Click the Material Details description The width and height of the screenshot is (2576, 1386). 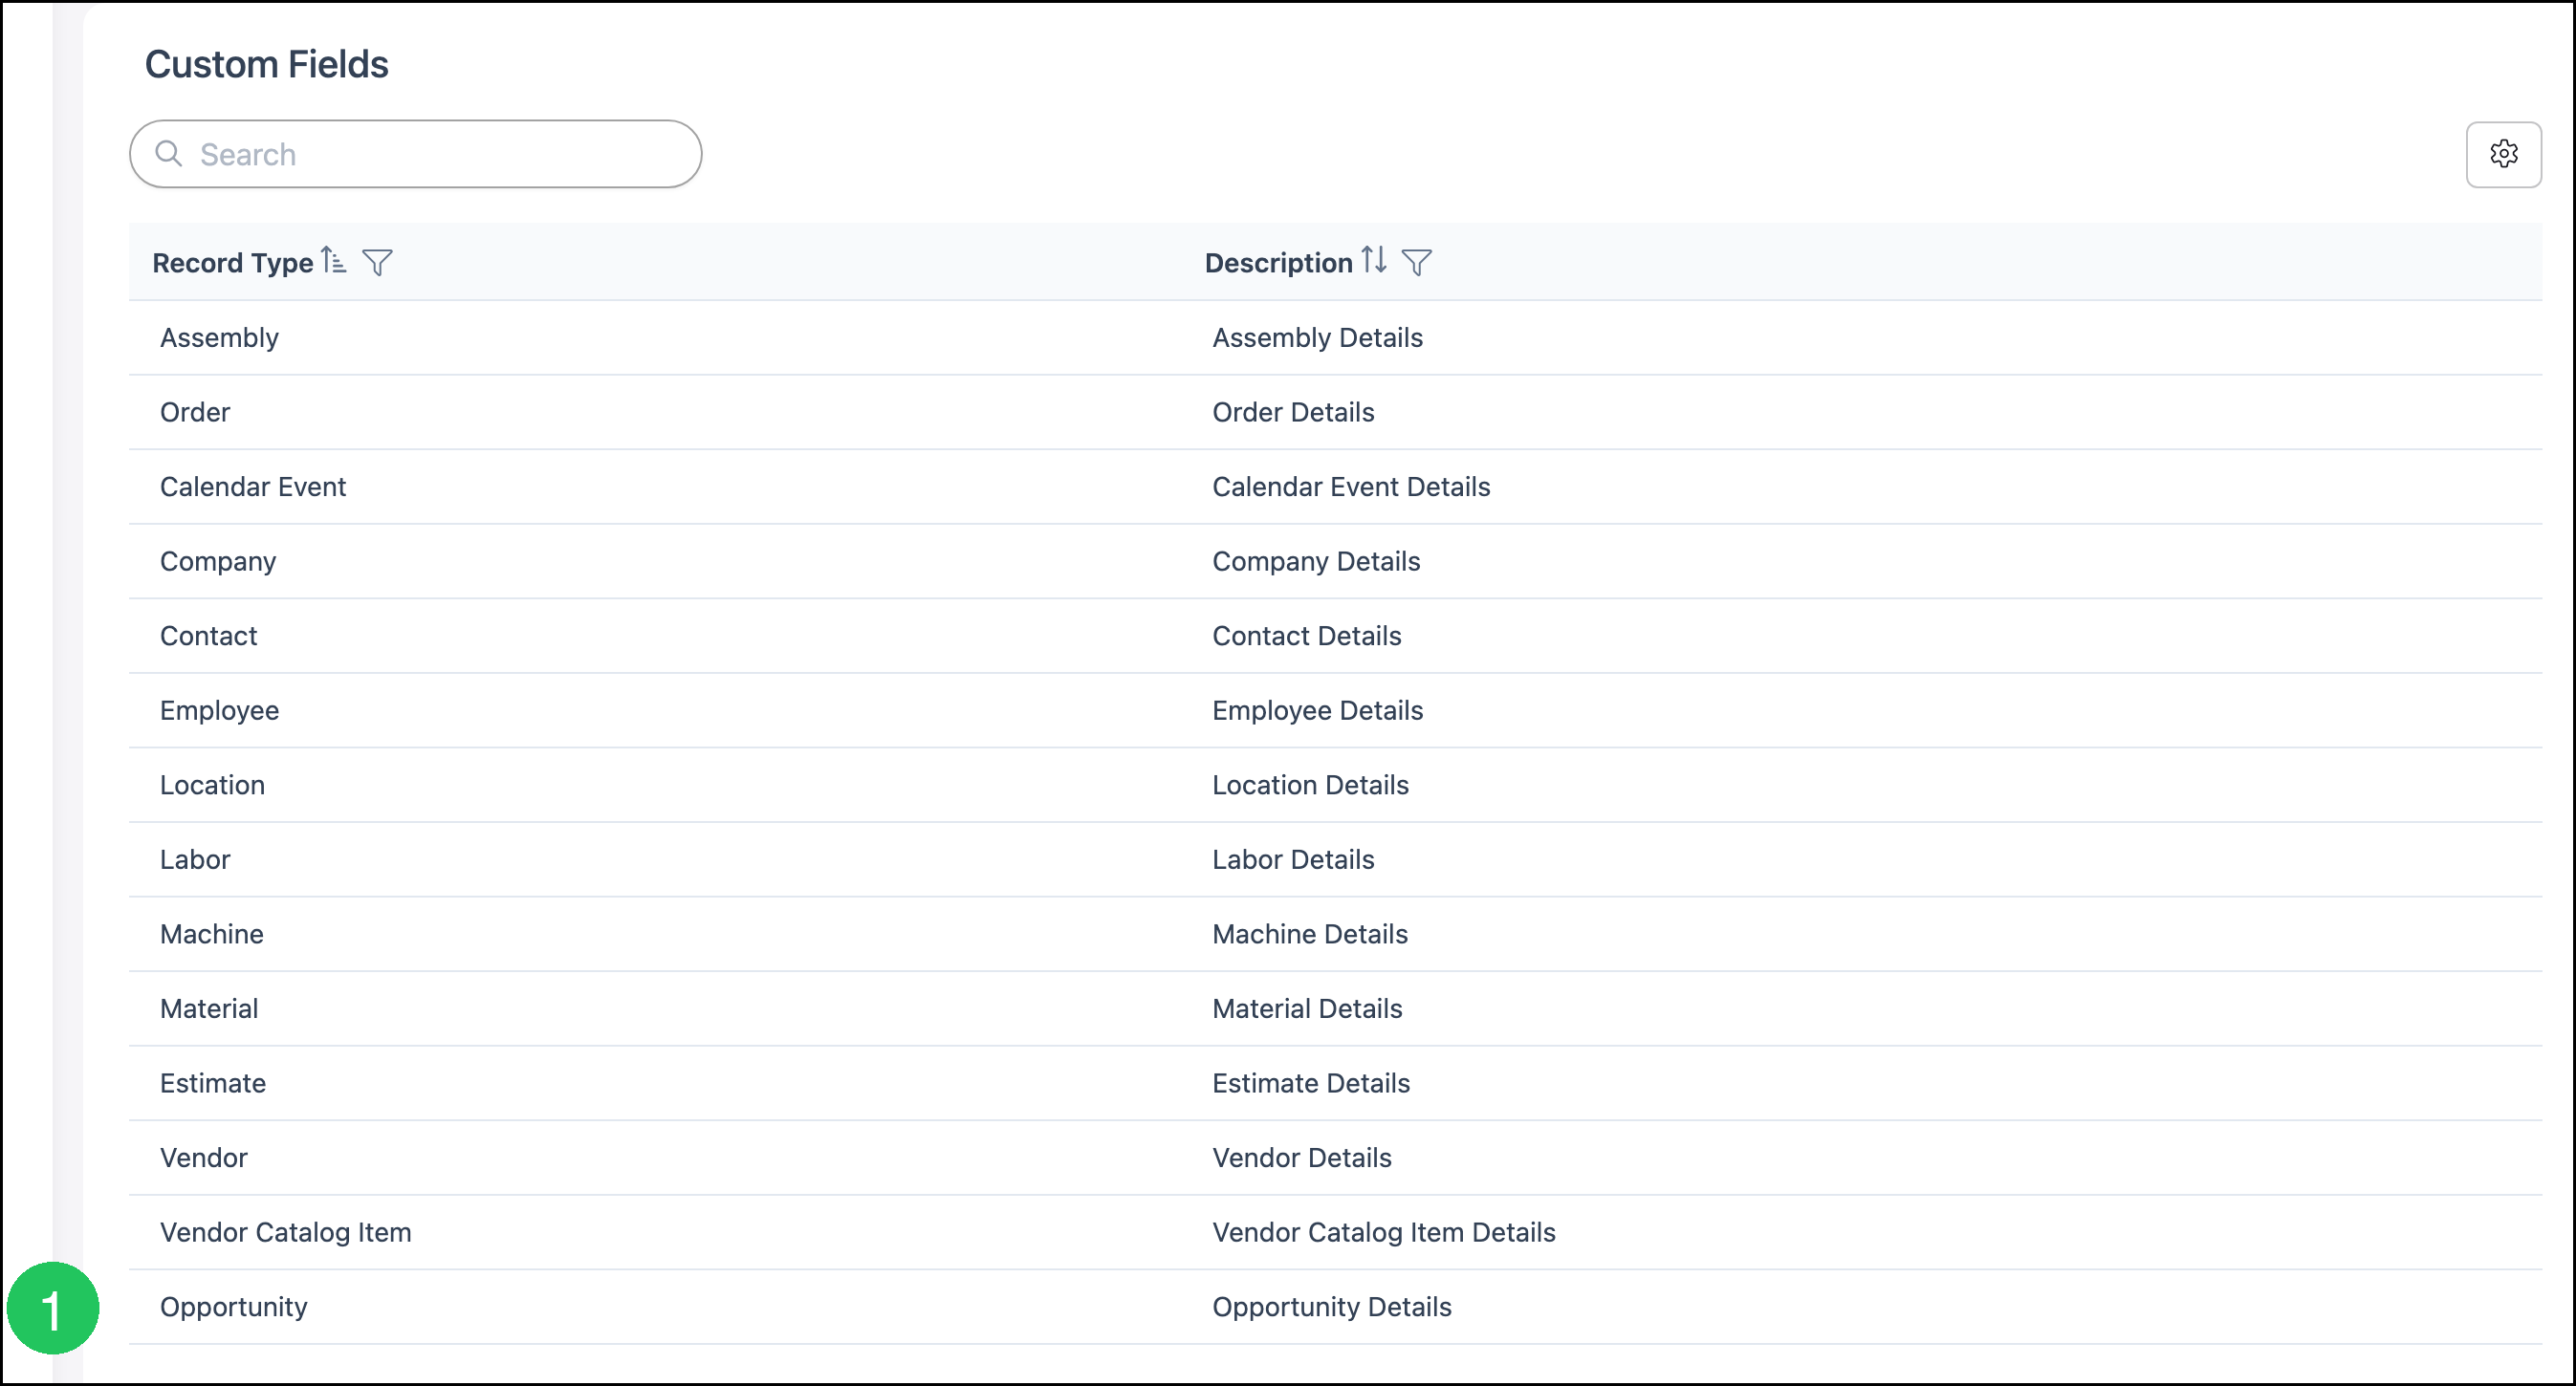[1307, 1009]
